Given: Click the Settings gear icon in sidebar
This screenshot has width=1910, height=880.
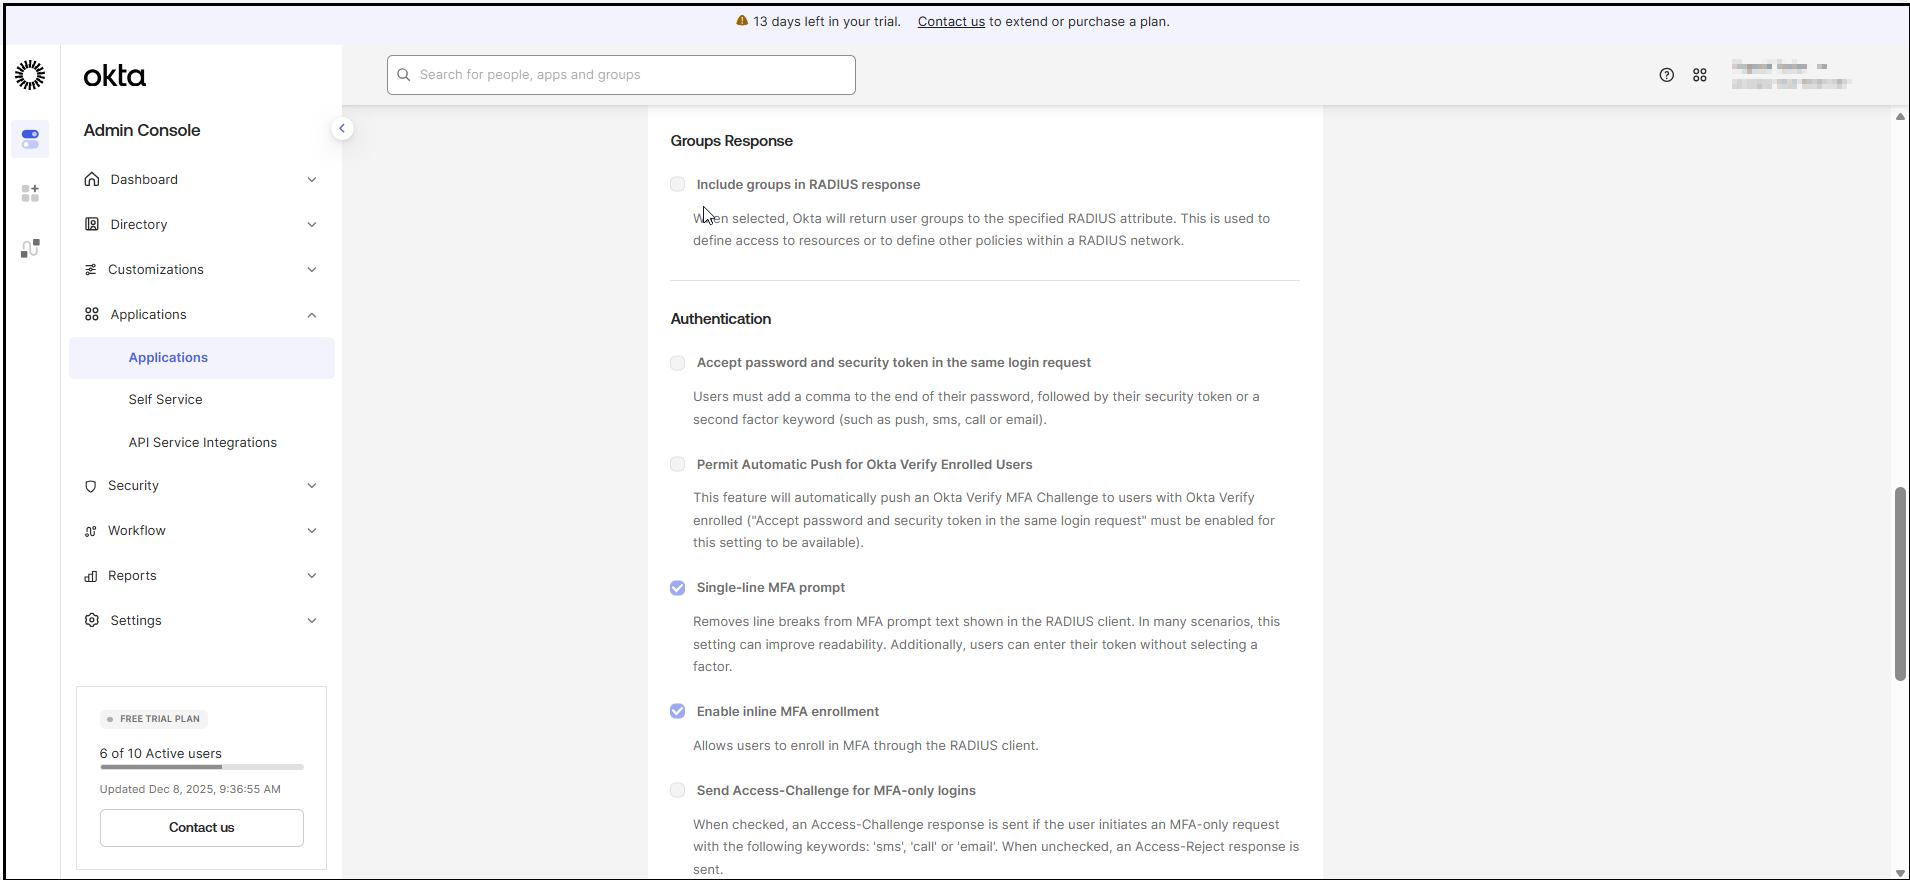Looking at the screenshot, I should tap(92, 620).
